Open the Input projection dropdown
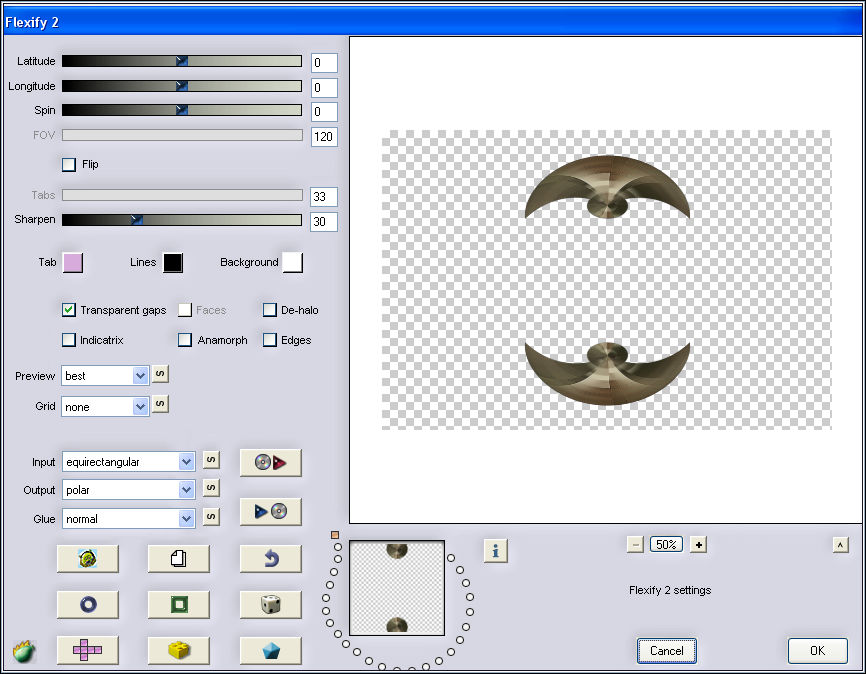Screen dimensions: 866x674 (128, 461)
